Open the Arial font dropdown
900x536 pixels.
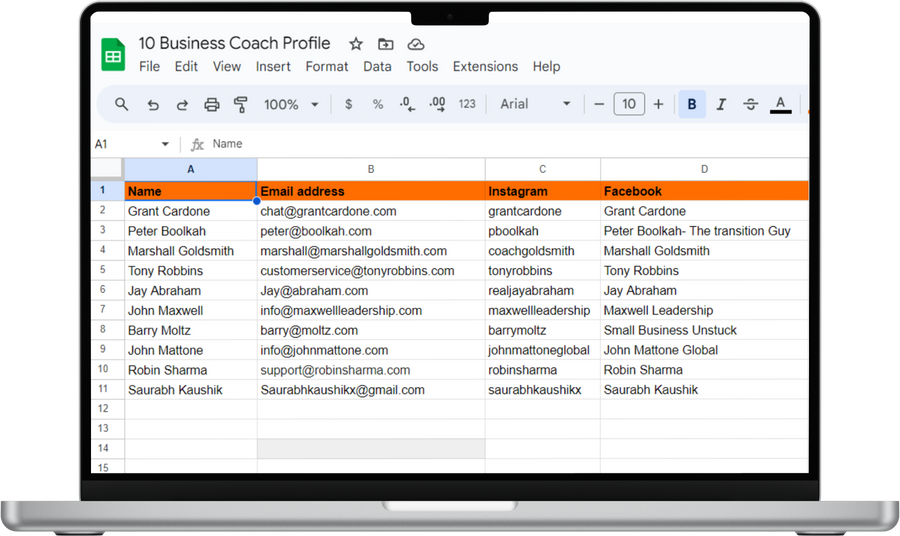click(x=535, y=104)
